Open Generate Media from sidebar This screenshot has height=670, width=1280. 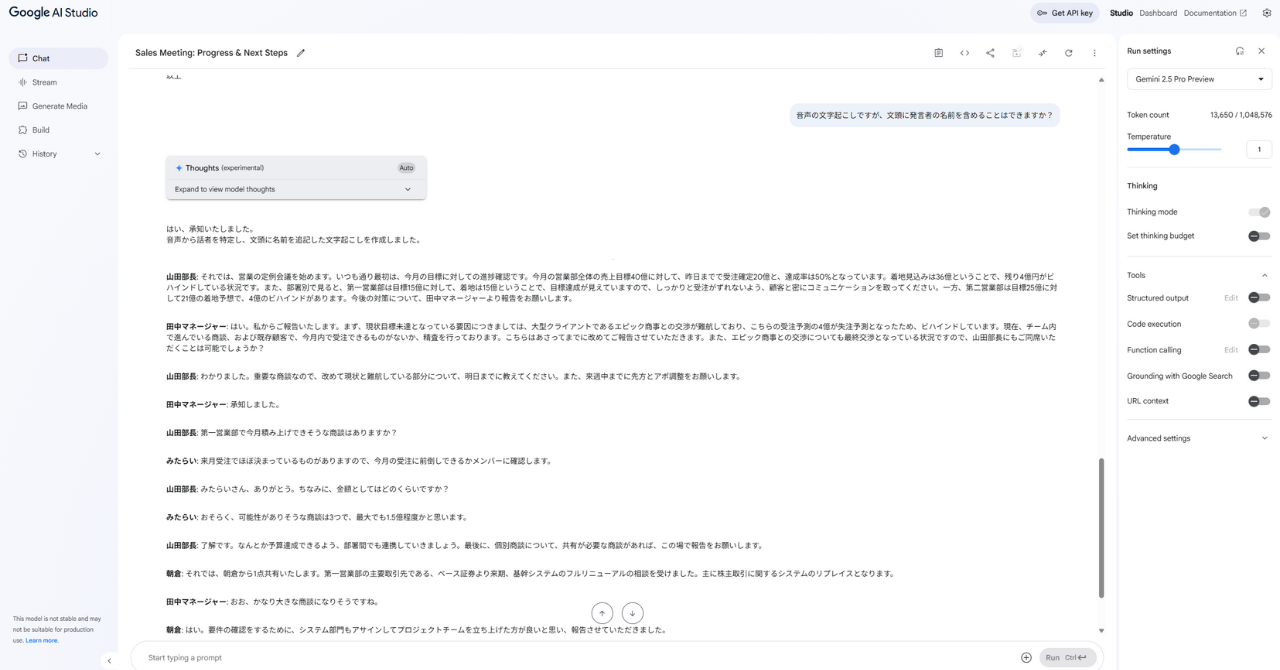click(59, 106)
